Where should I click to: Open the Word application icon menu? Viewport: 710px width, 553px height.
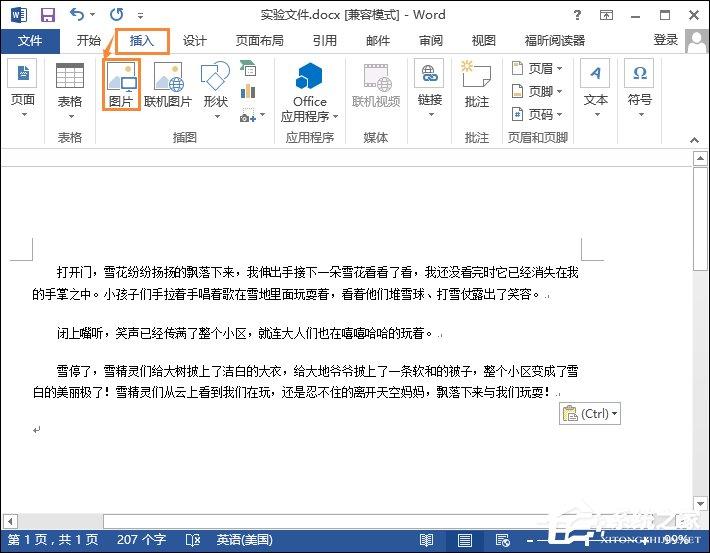point(19,15)
